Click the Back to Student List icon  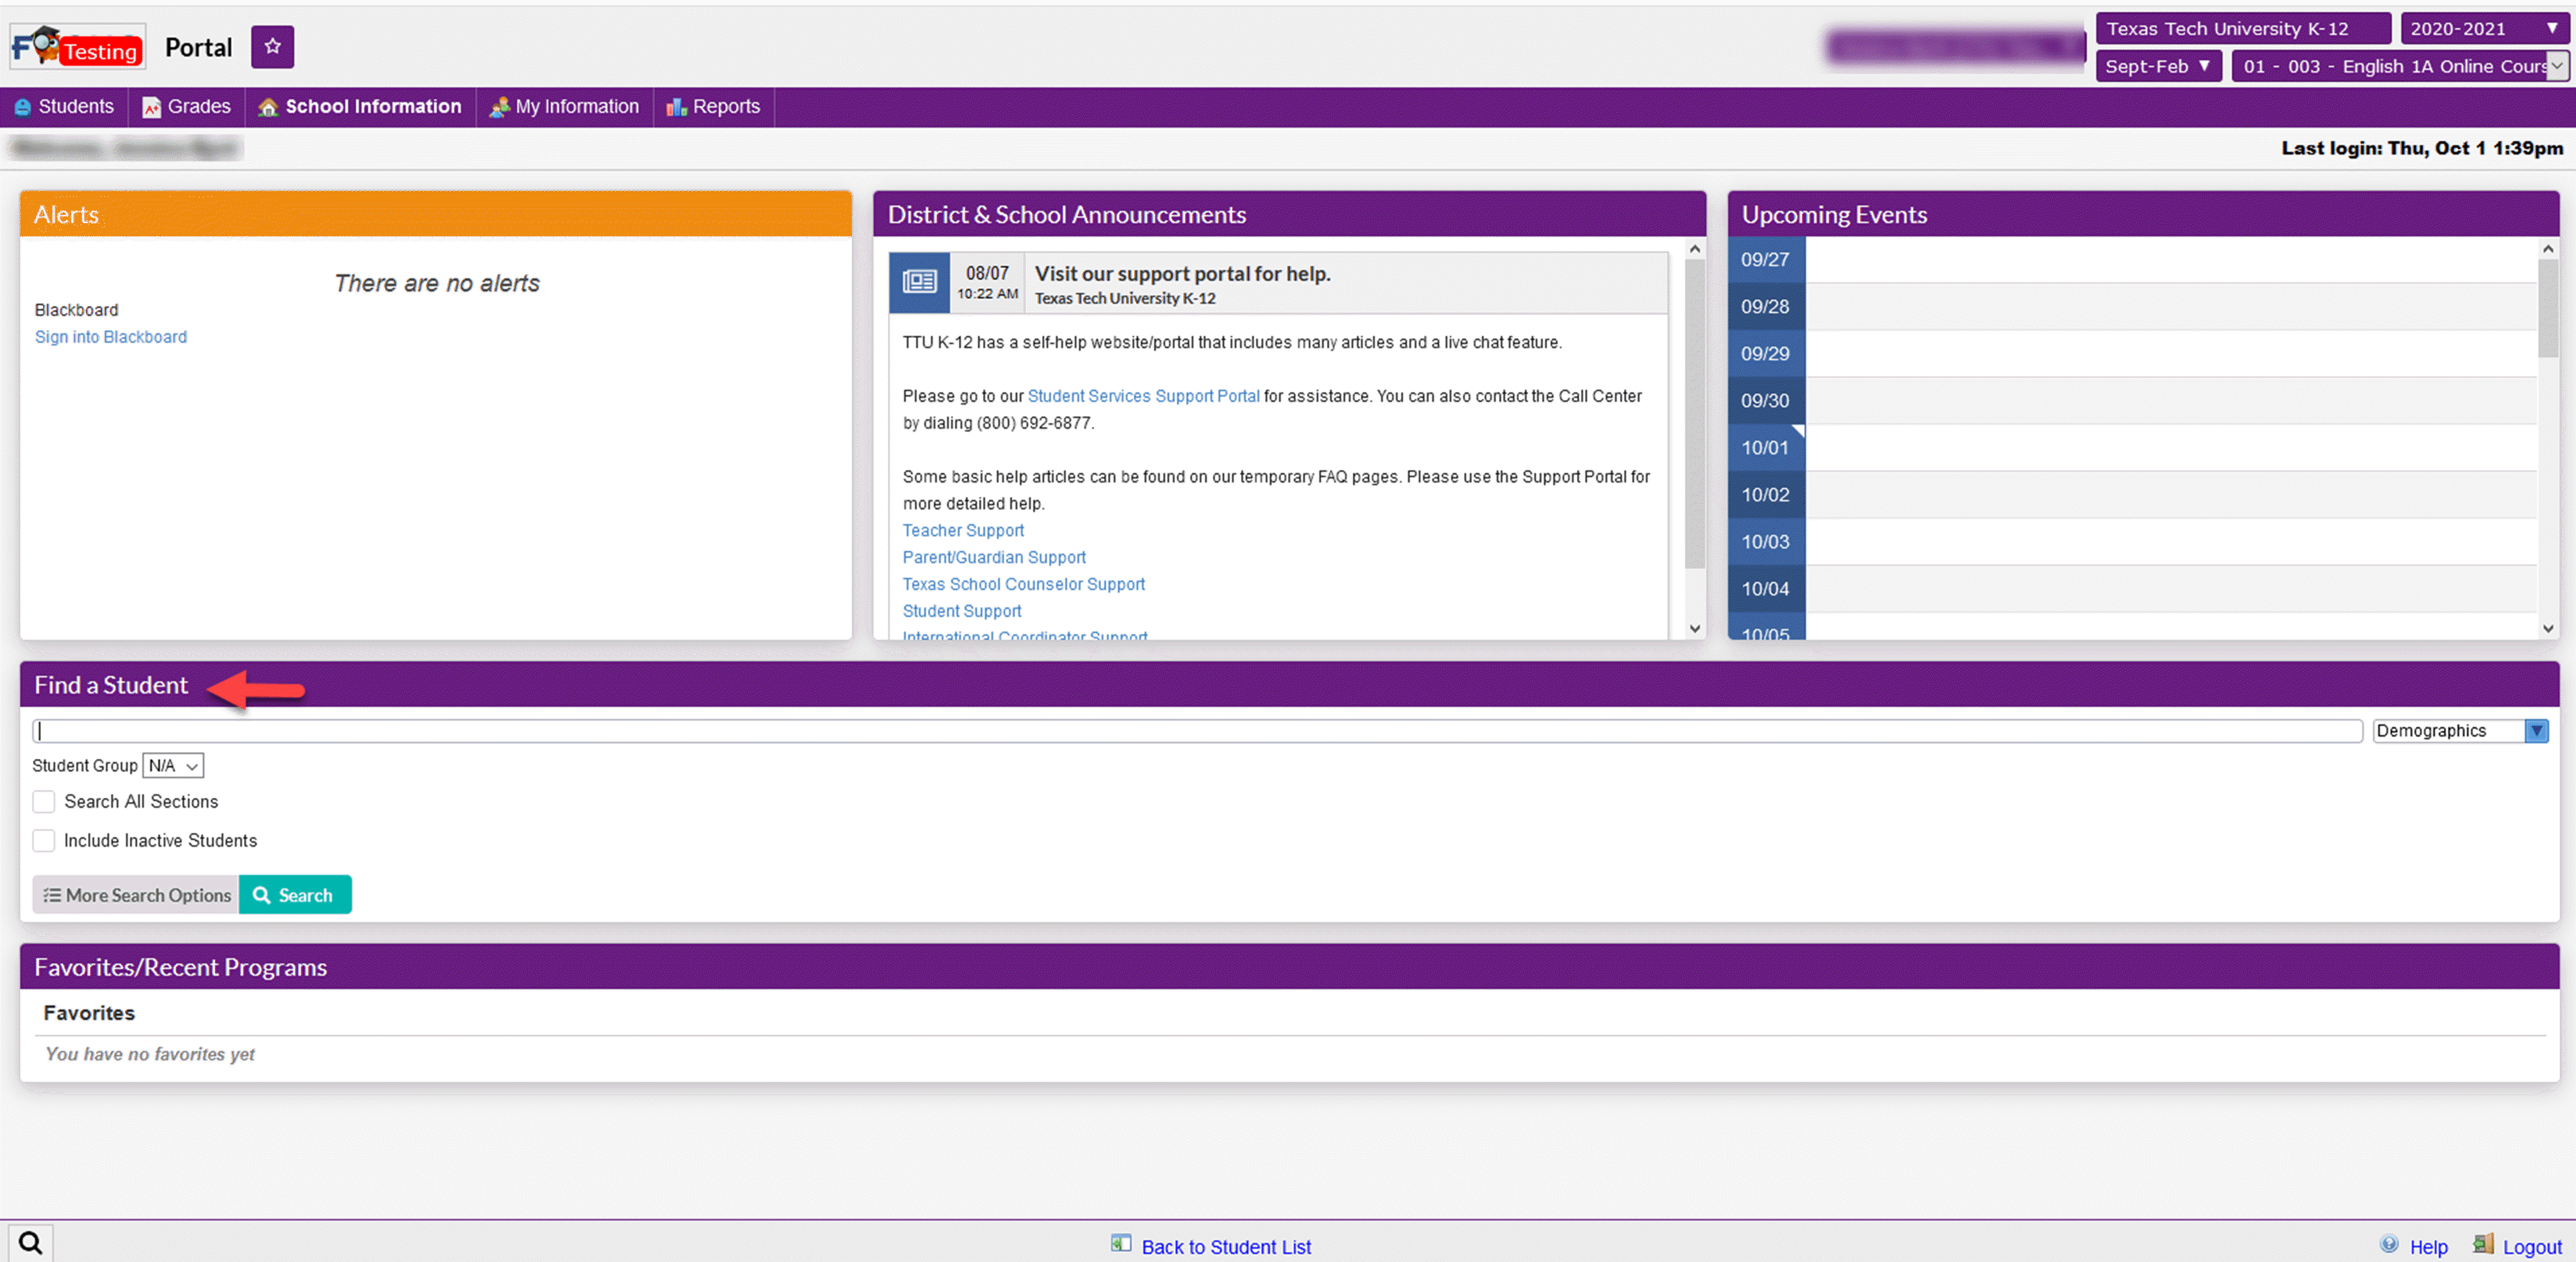coord(1121,1244)
